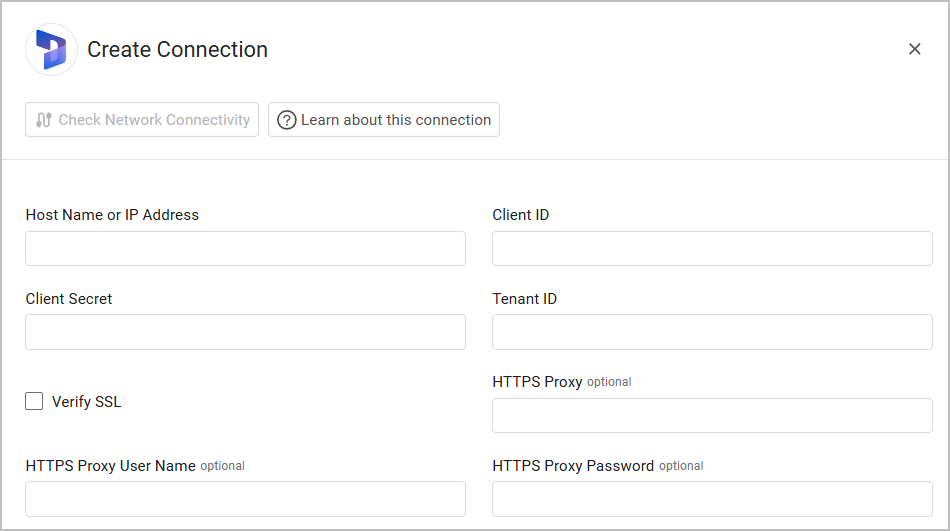The image size is (950, 531).
Task: Click the Dynamics 365 logo icon
Action: click(51, 50)
